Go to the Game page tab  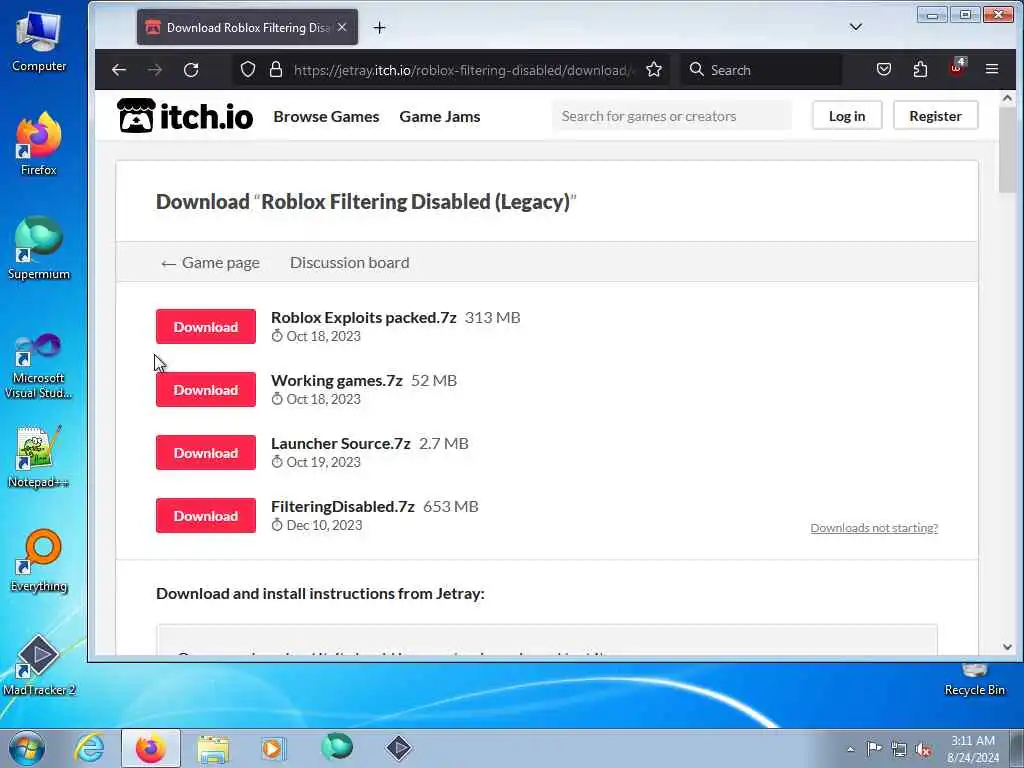click(x=210, y=263)
